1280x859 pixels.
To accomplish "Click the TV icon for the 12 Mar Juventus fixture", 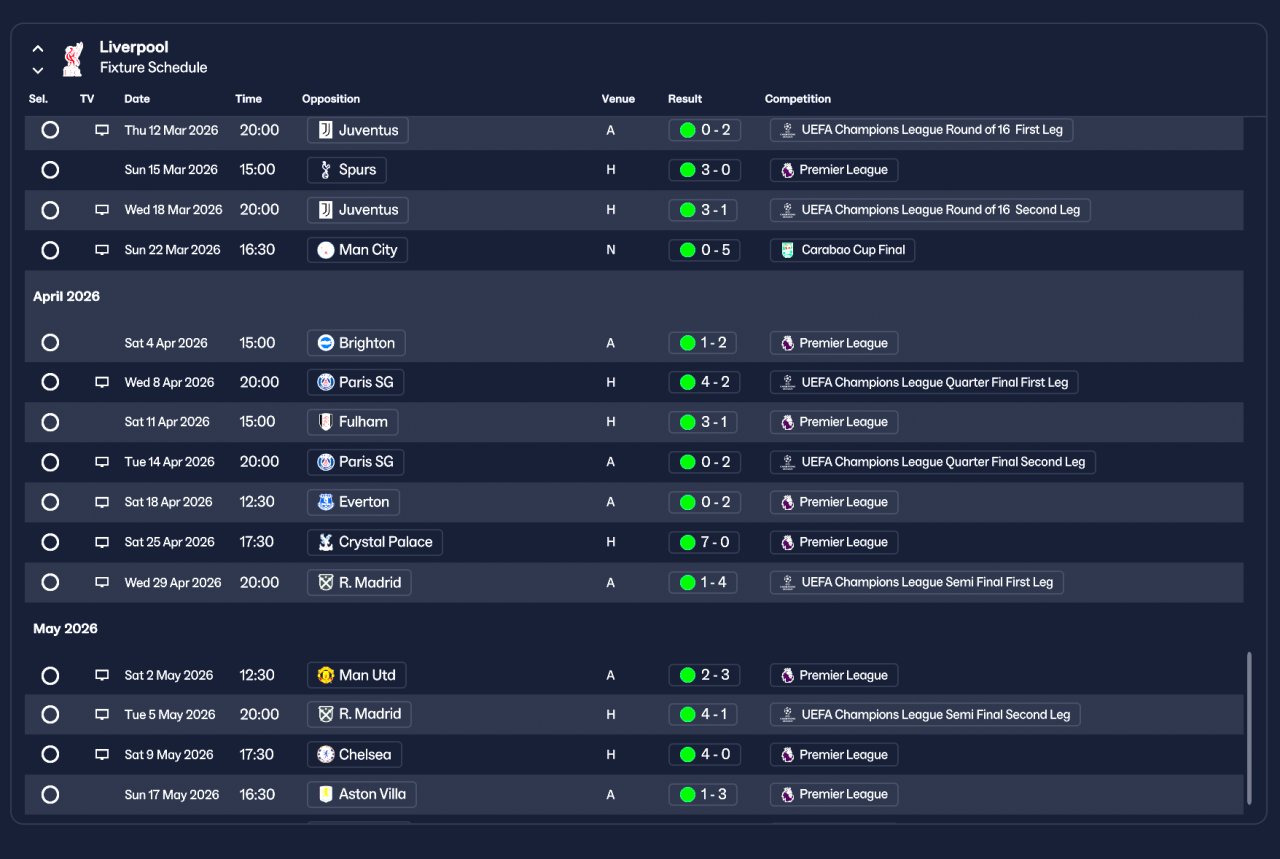I will (x=102, y=130).
